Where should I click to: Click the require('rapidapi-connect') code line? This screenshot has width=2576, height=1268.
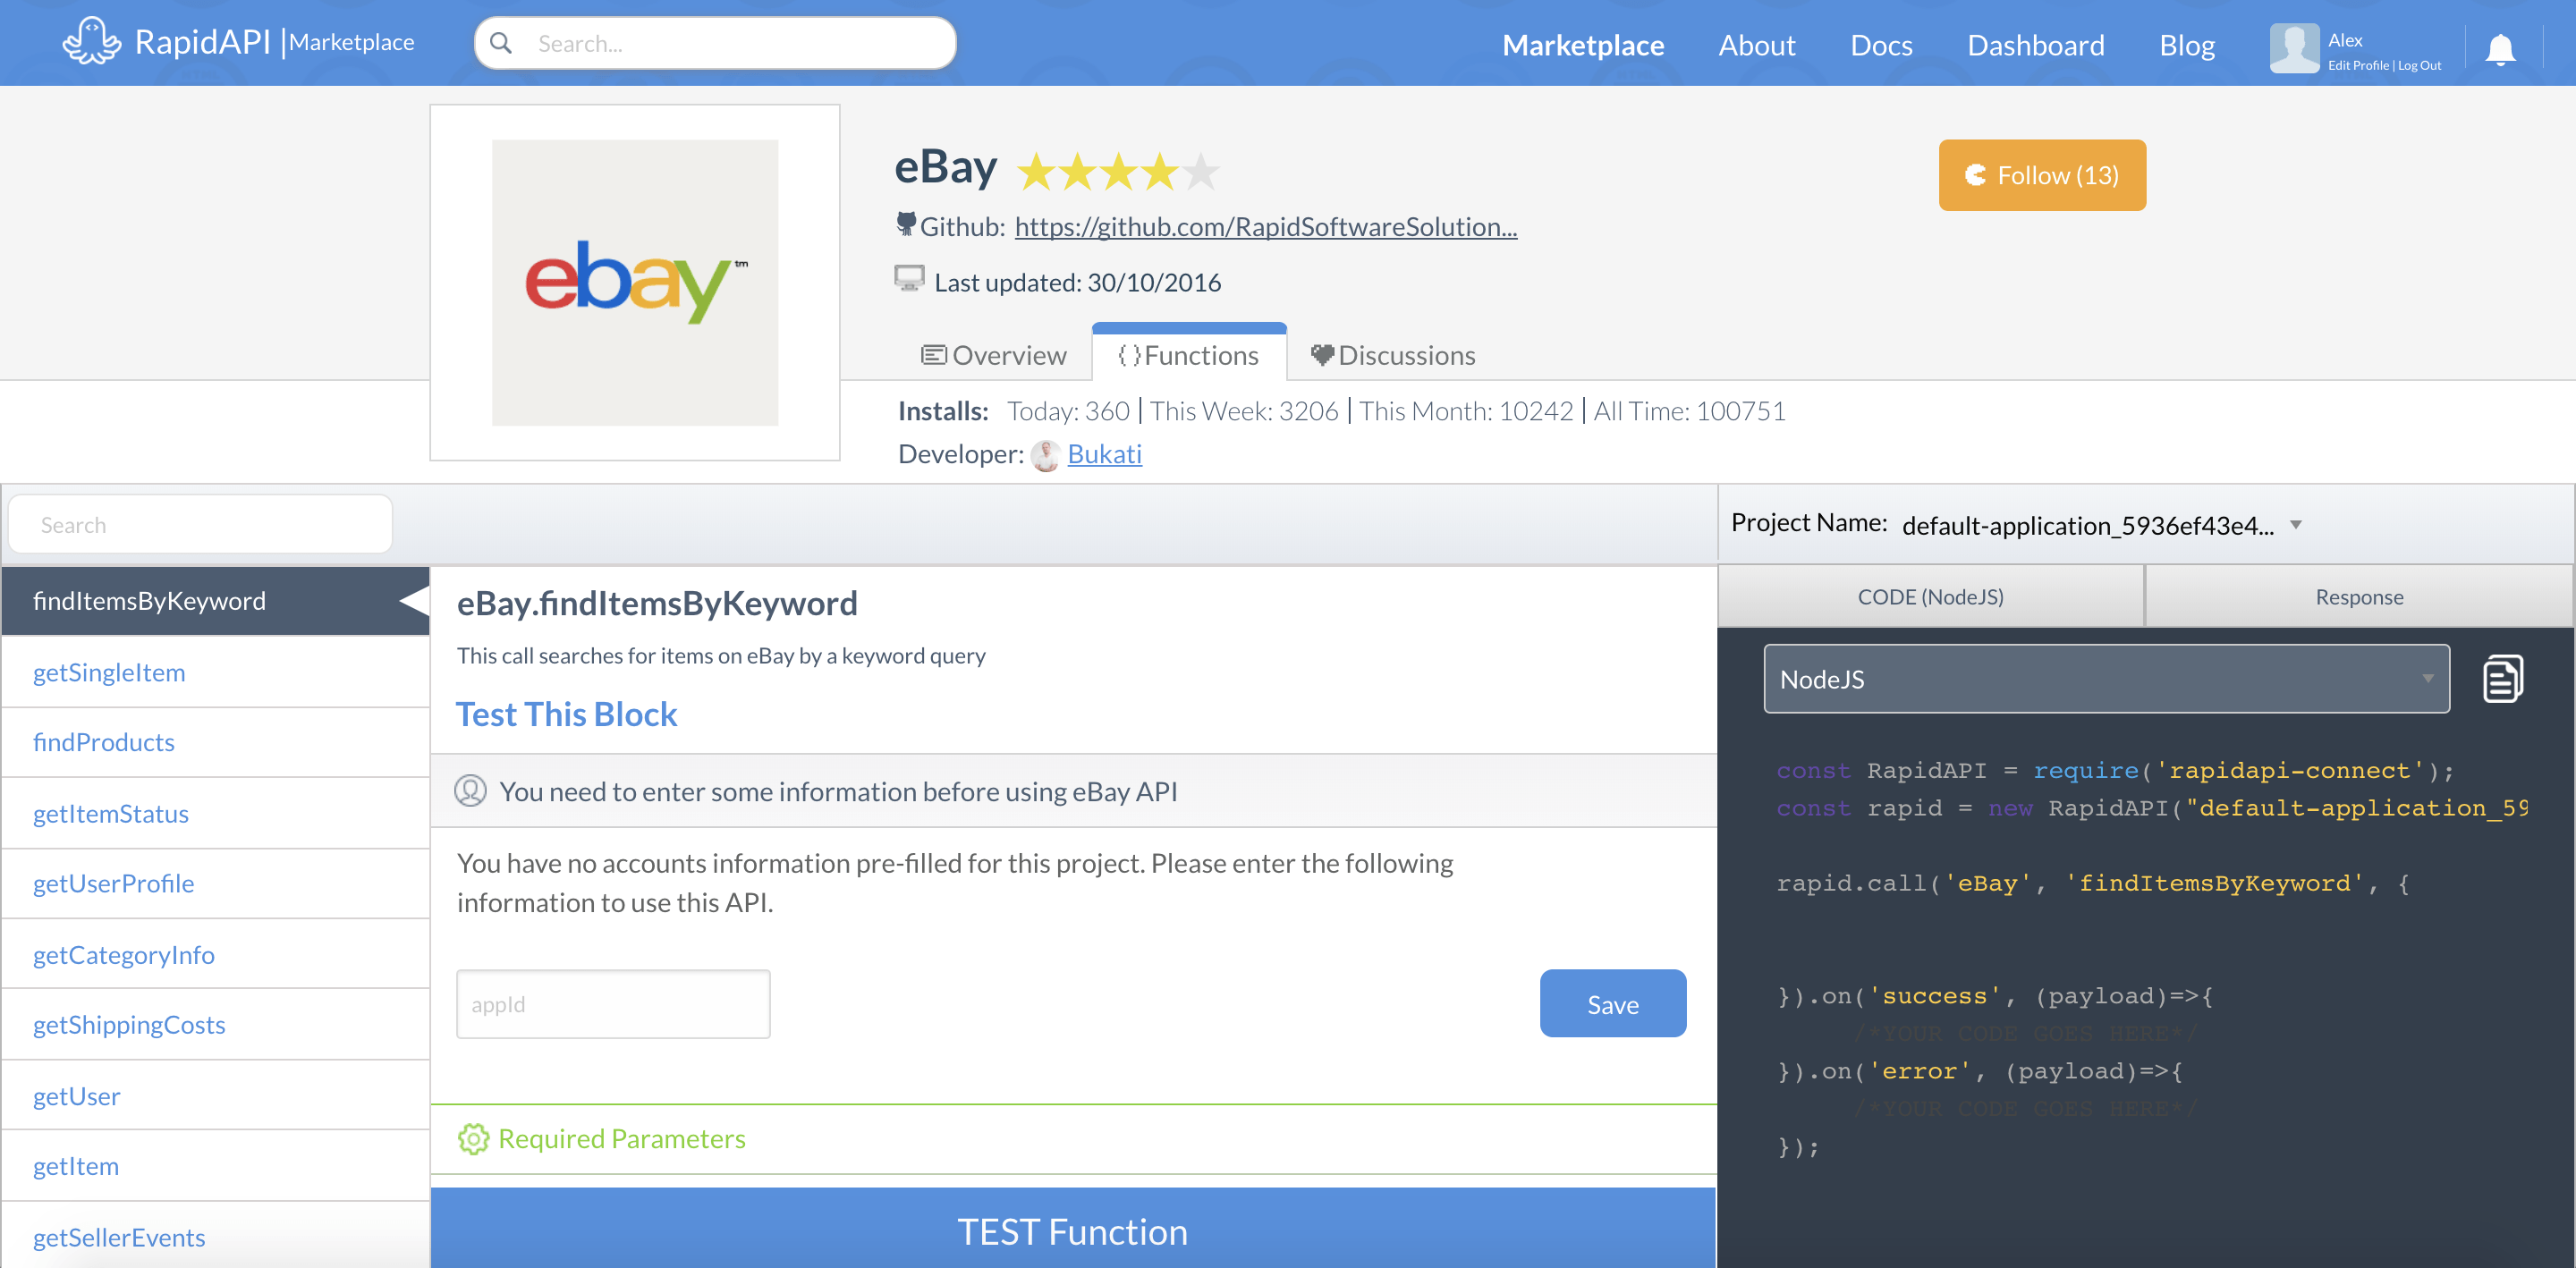(2115, 770)
